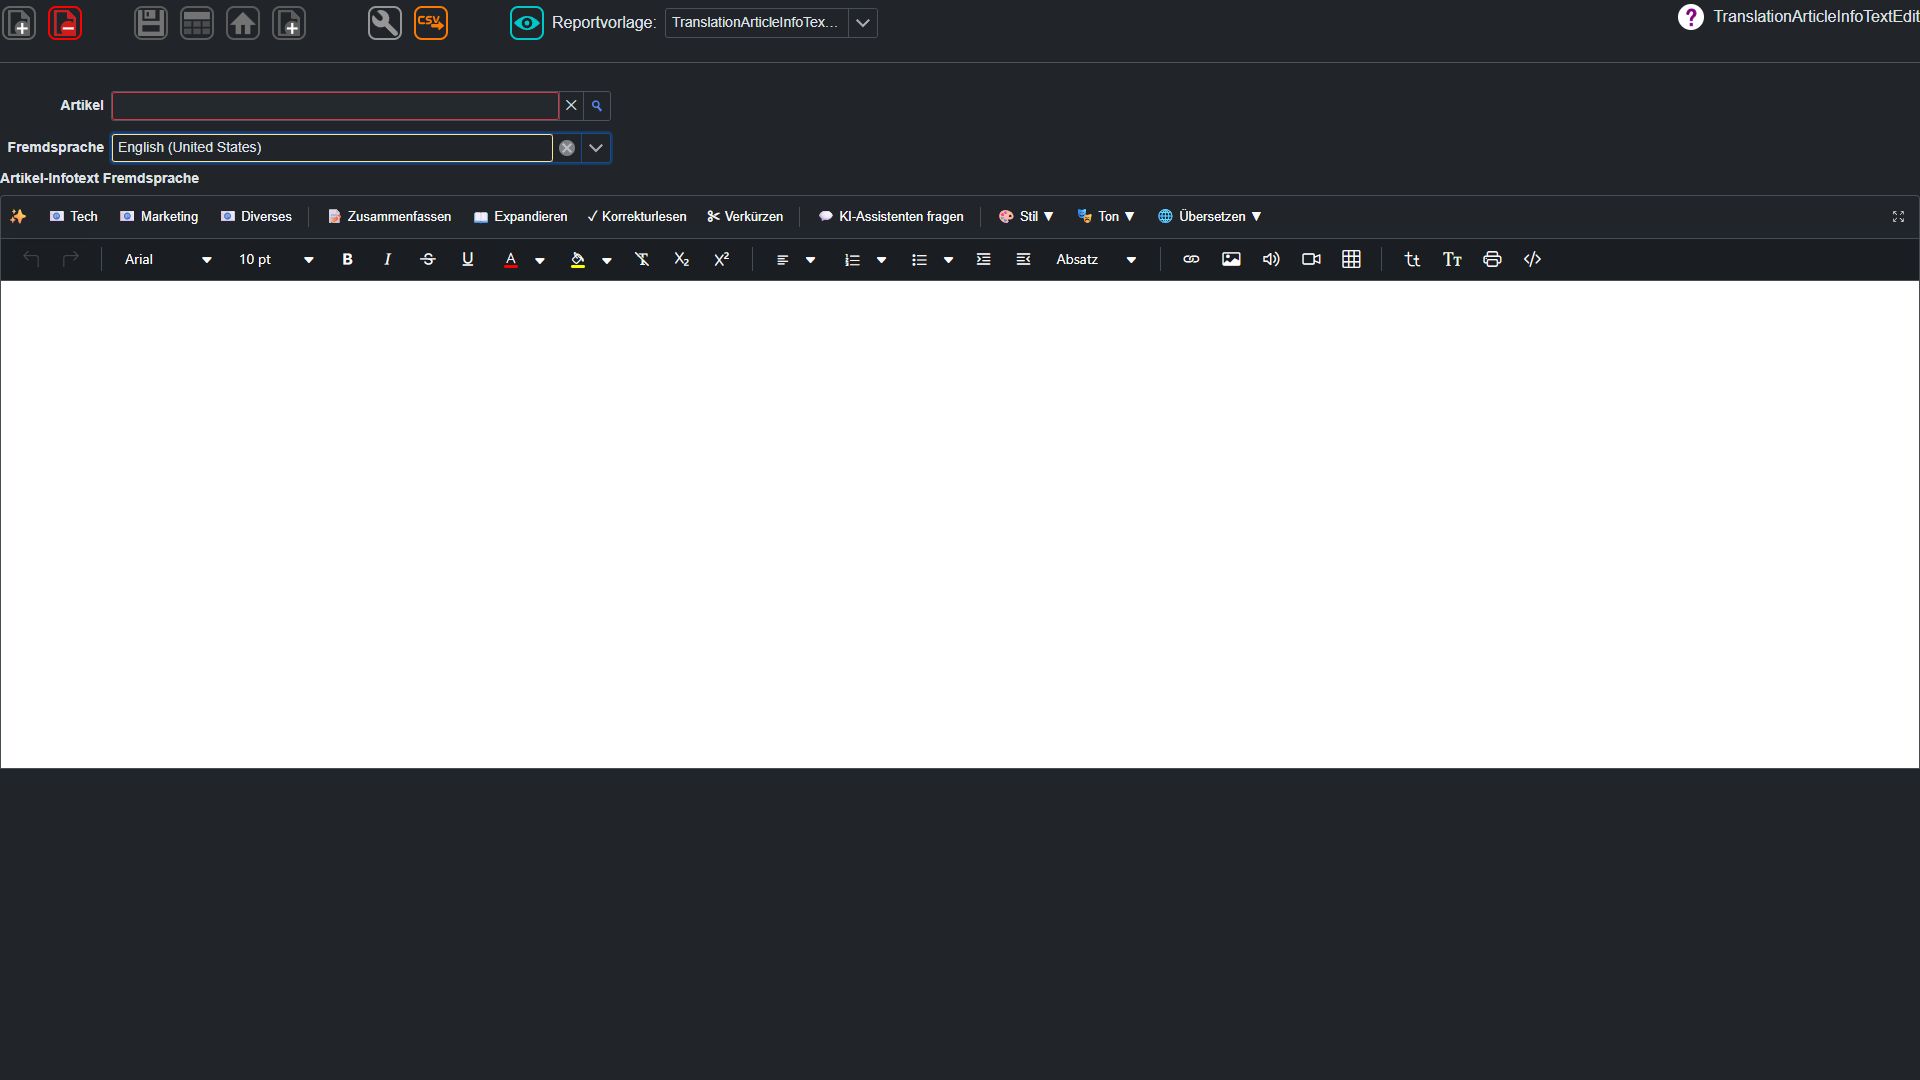Toggle the eye report preview icon
This screenshot has width=1920, height=1080.
(x=527, y=23)
